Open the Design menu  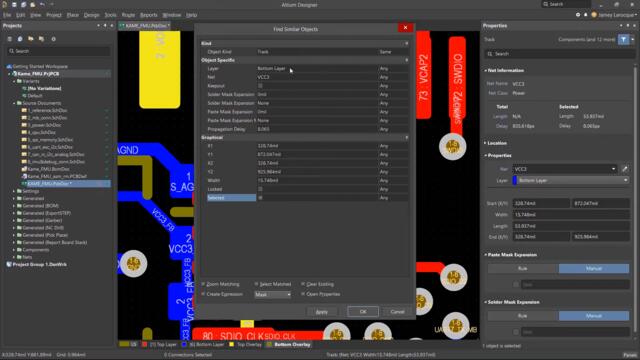[x=91, y=15]
